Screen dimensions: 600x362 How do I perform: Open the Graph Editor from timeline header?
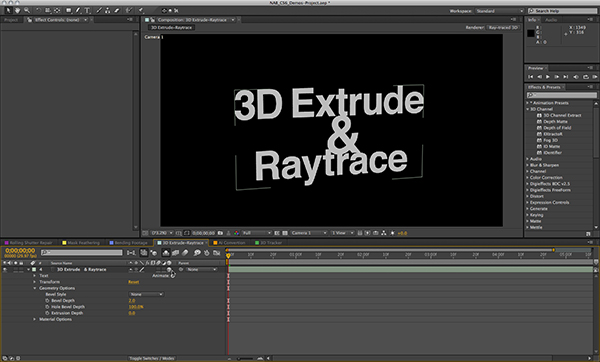tap(217, 253)
